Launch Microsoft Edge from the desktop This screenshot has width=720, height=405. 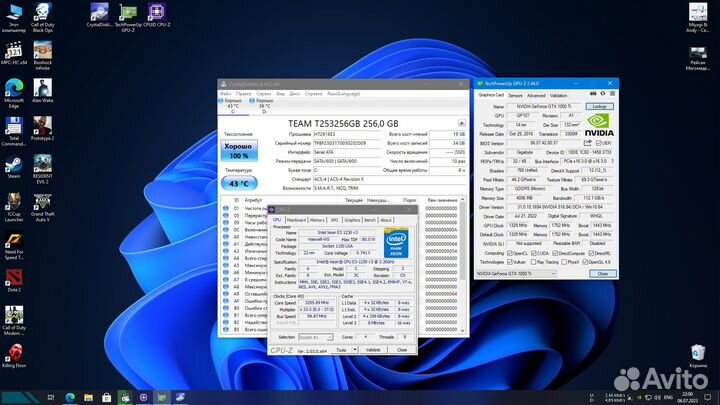click(14, 94)
